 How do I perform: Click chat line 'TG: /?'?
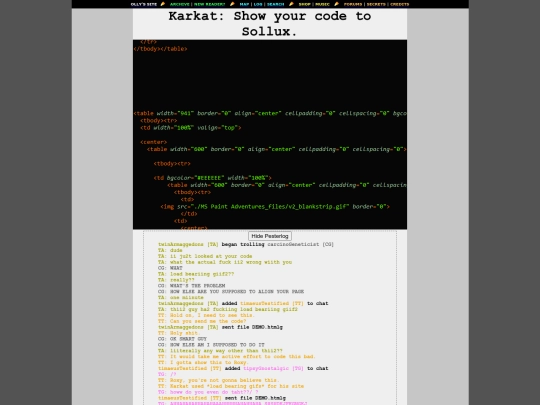(167, 374)
